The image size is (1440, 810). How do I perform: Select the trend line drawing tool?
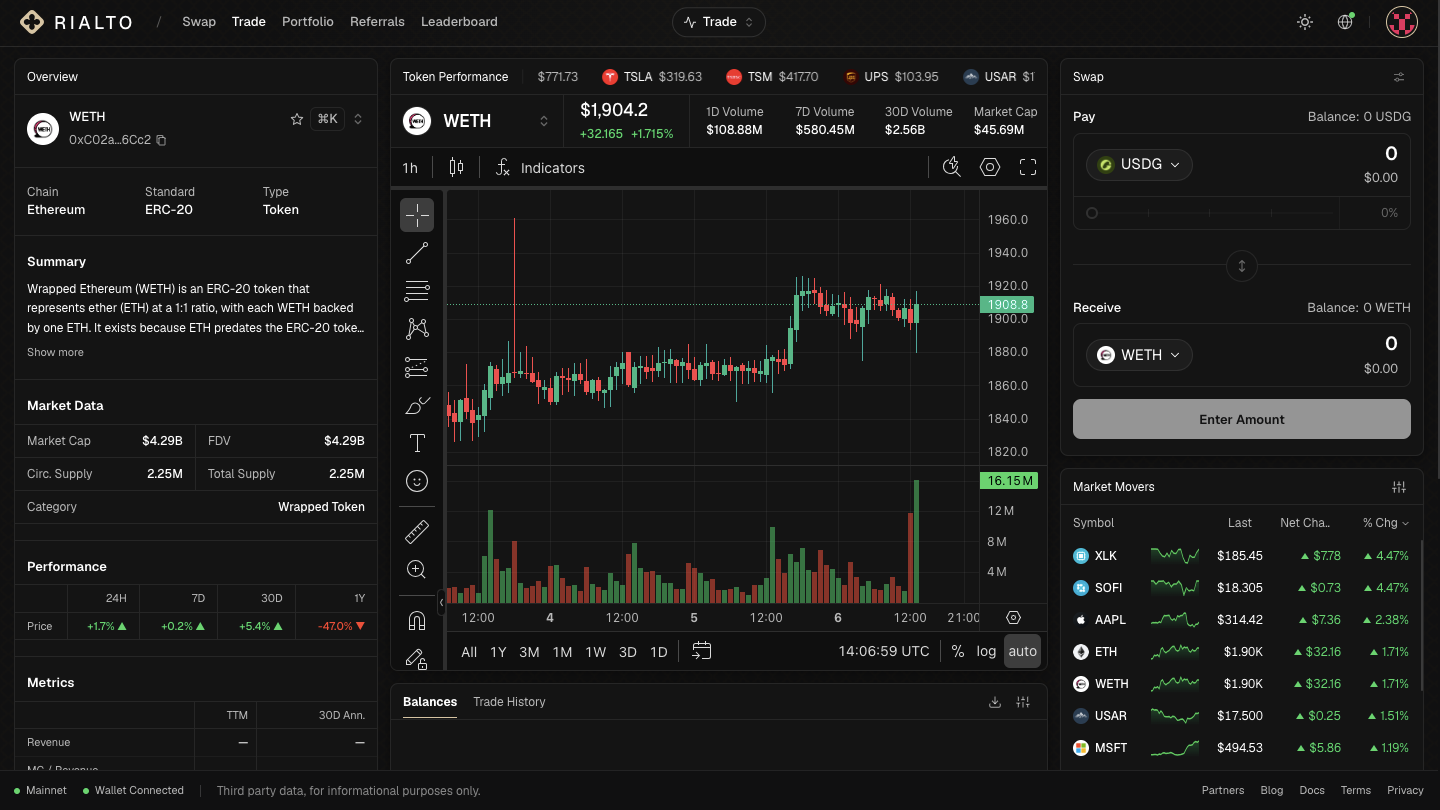coord(417,253)
